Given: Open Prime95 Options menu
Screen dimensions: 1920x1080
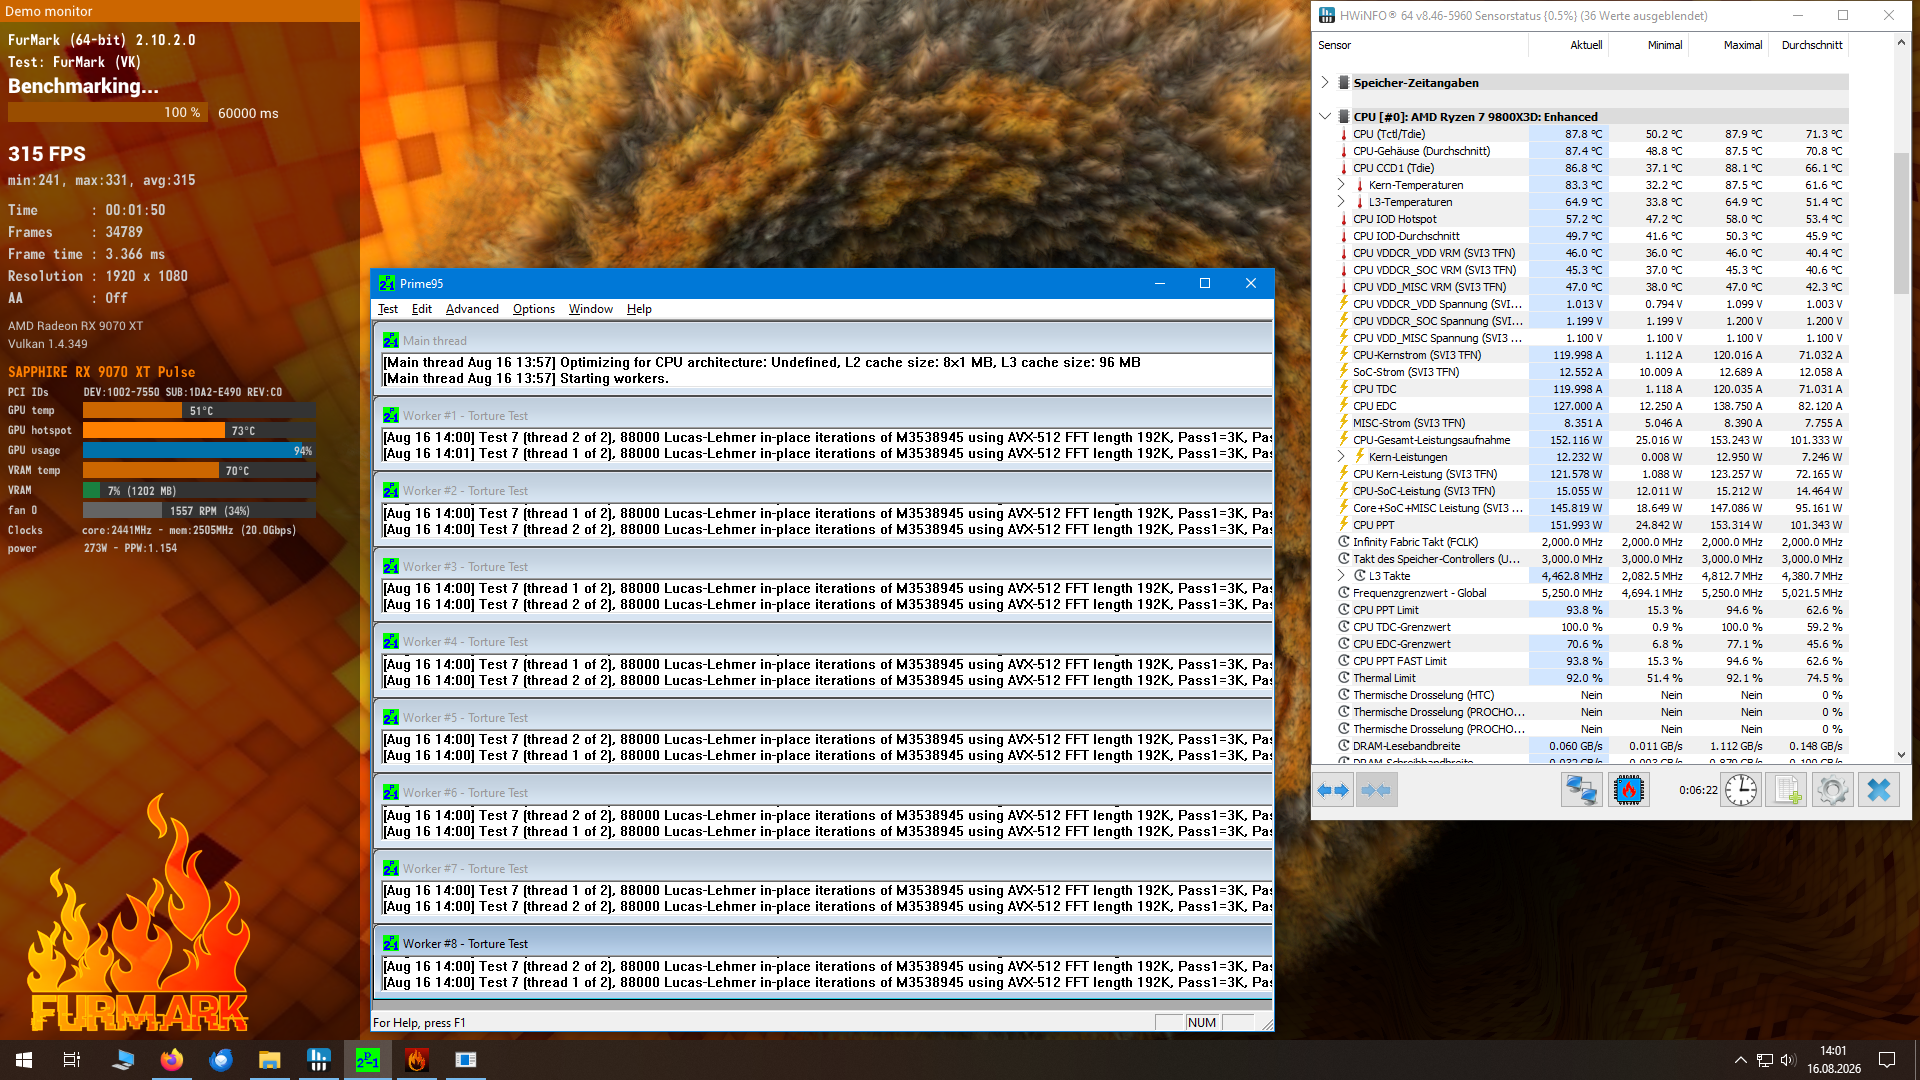Looking at the screenshot, I should pos(534,309).
